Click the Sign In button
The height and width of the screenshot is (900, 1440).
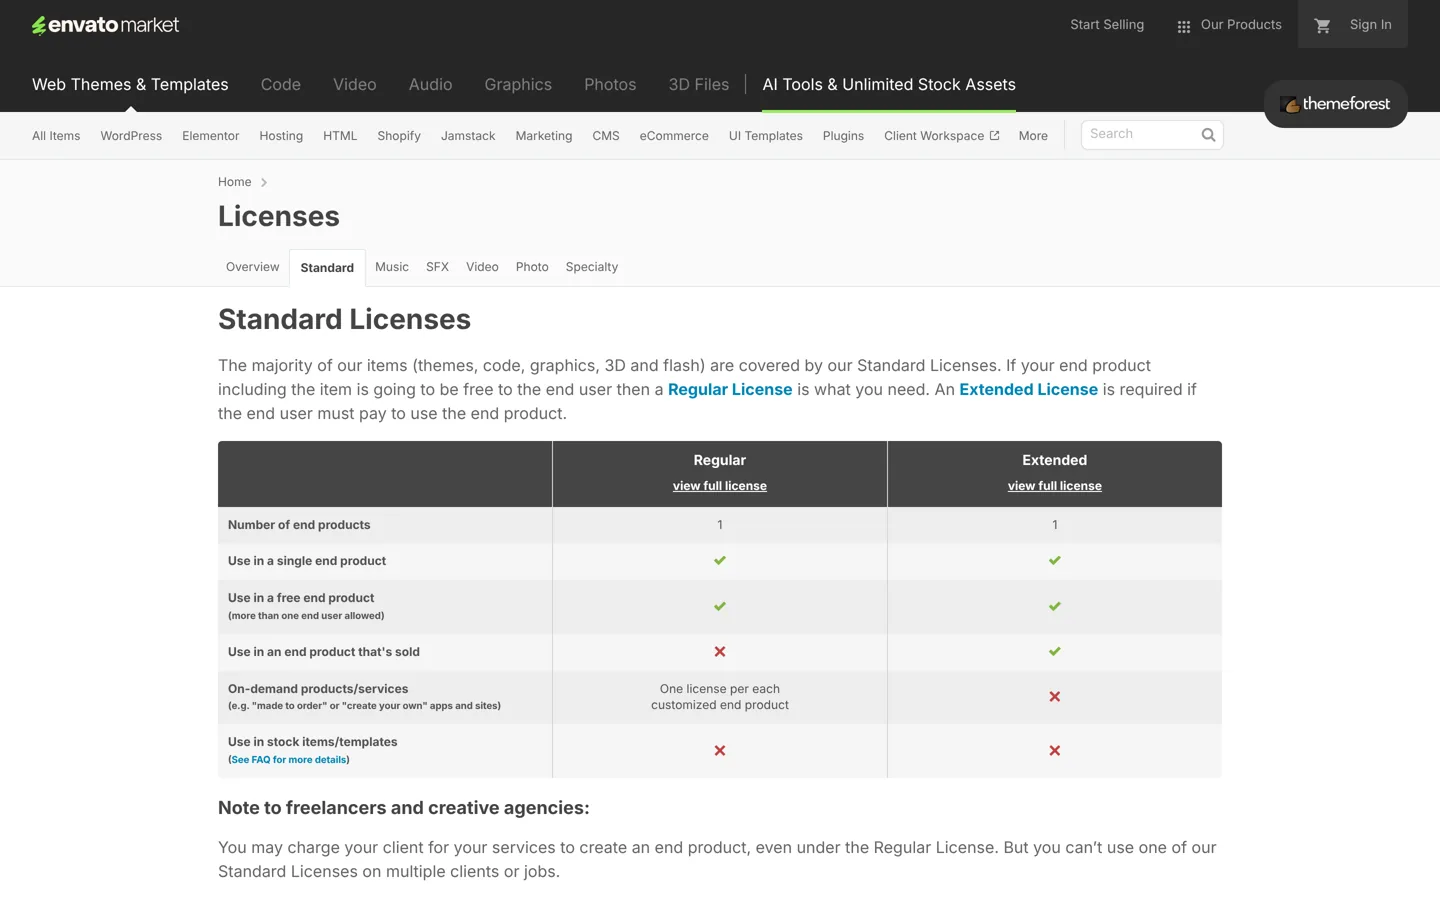(1370, 25)
